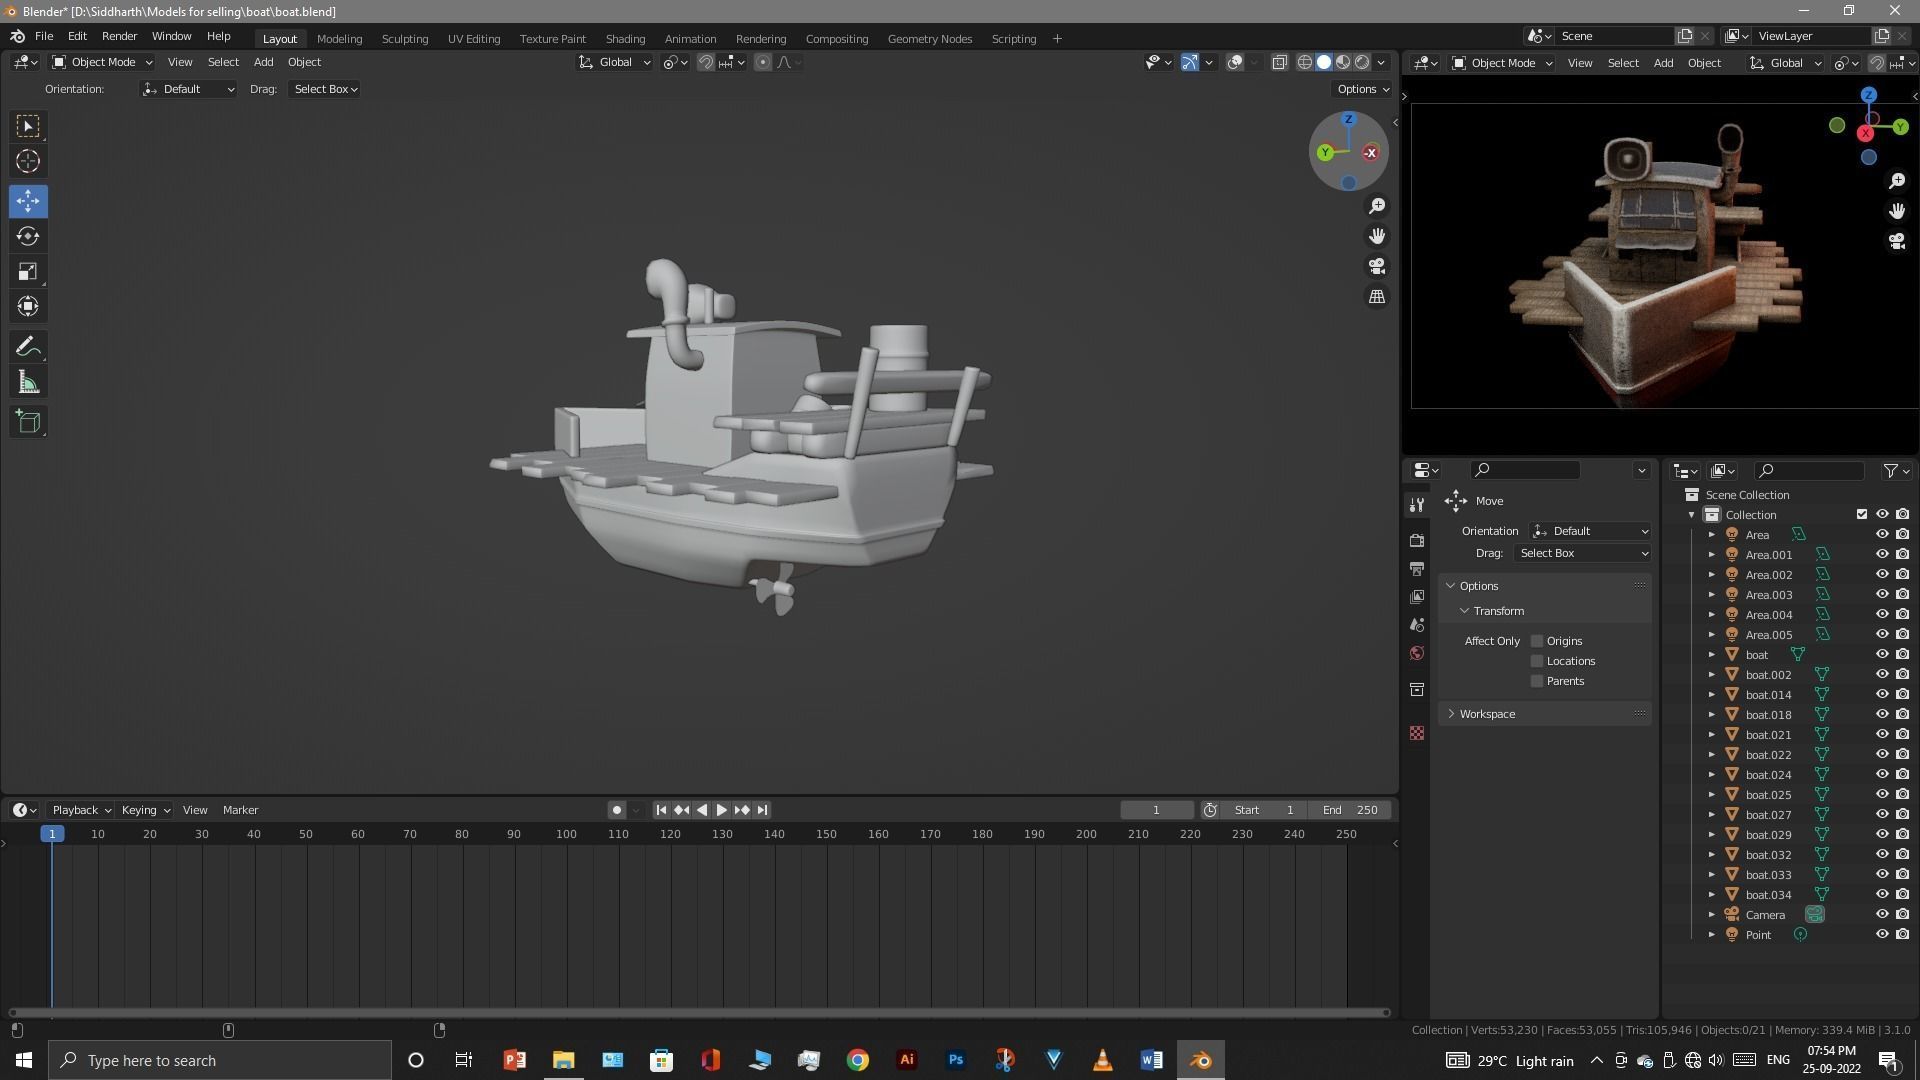
Task: Switch to rendered viewport shading
Action: pyautogui.click(x=1362, y=62)
